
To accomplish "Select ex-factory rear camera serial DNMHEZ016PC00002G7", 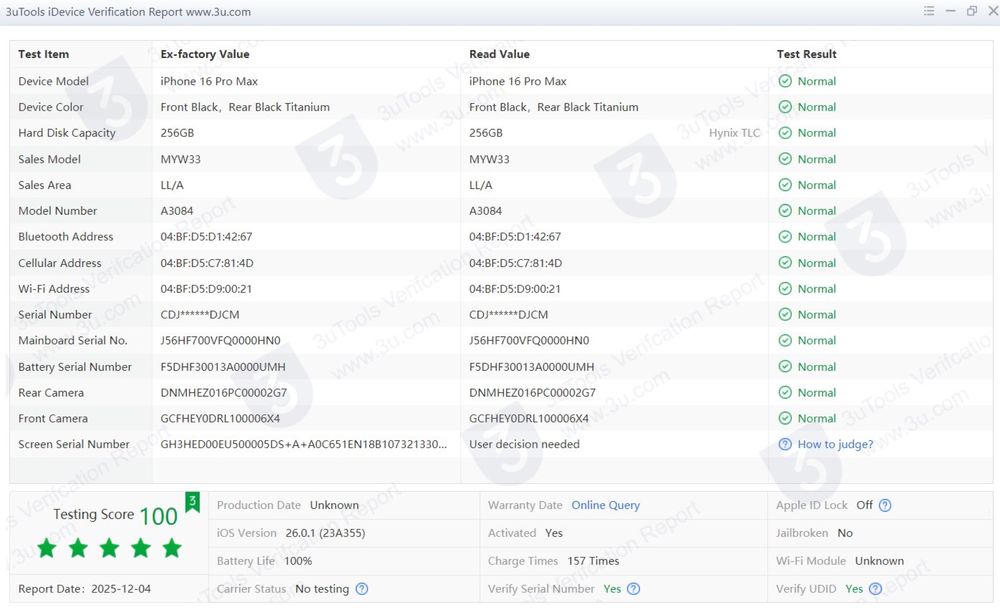I will 224,392.
